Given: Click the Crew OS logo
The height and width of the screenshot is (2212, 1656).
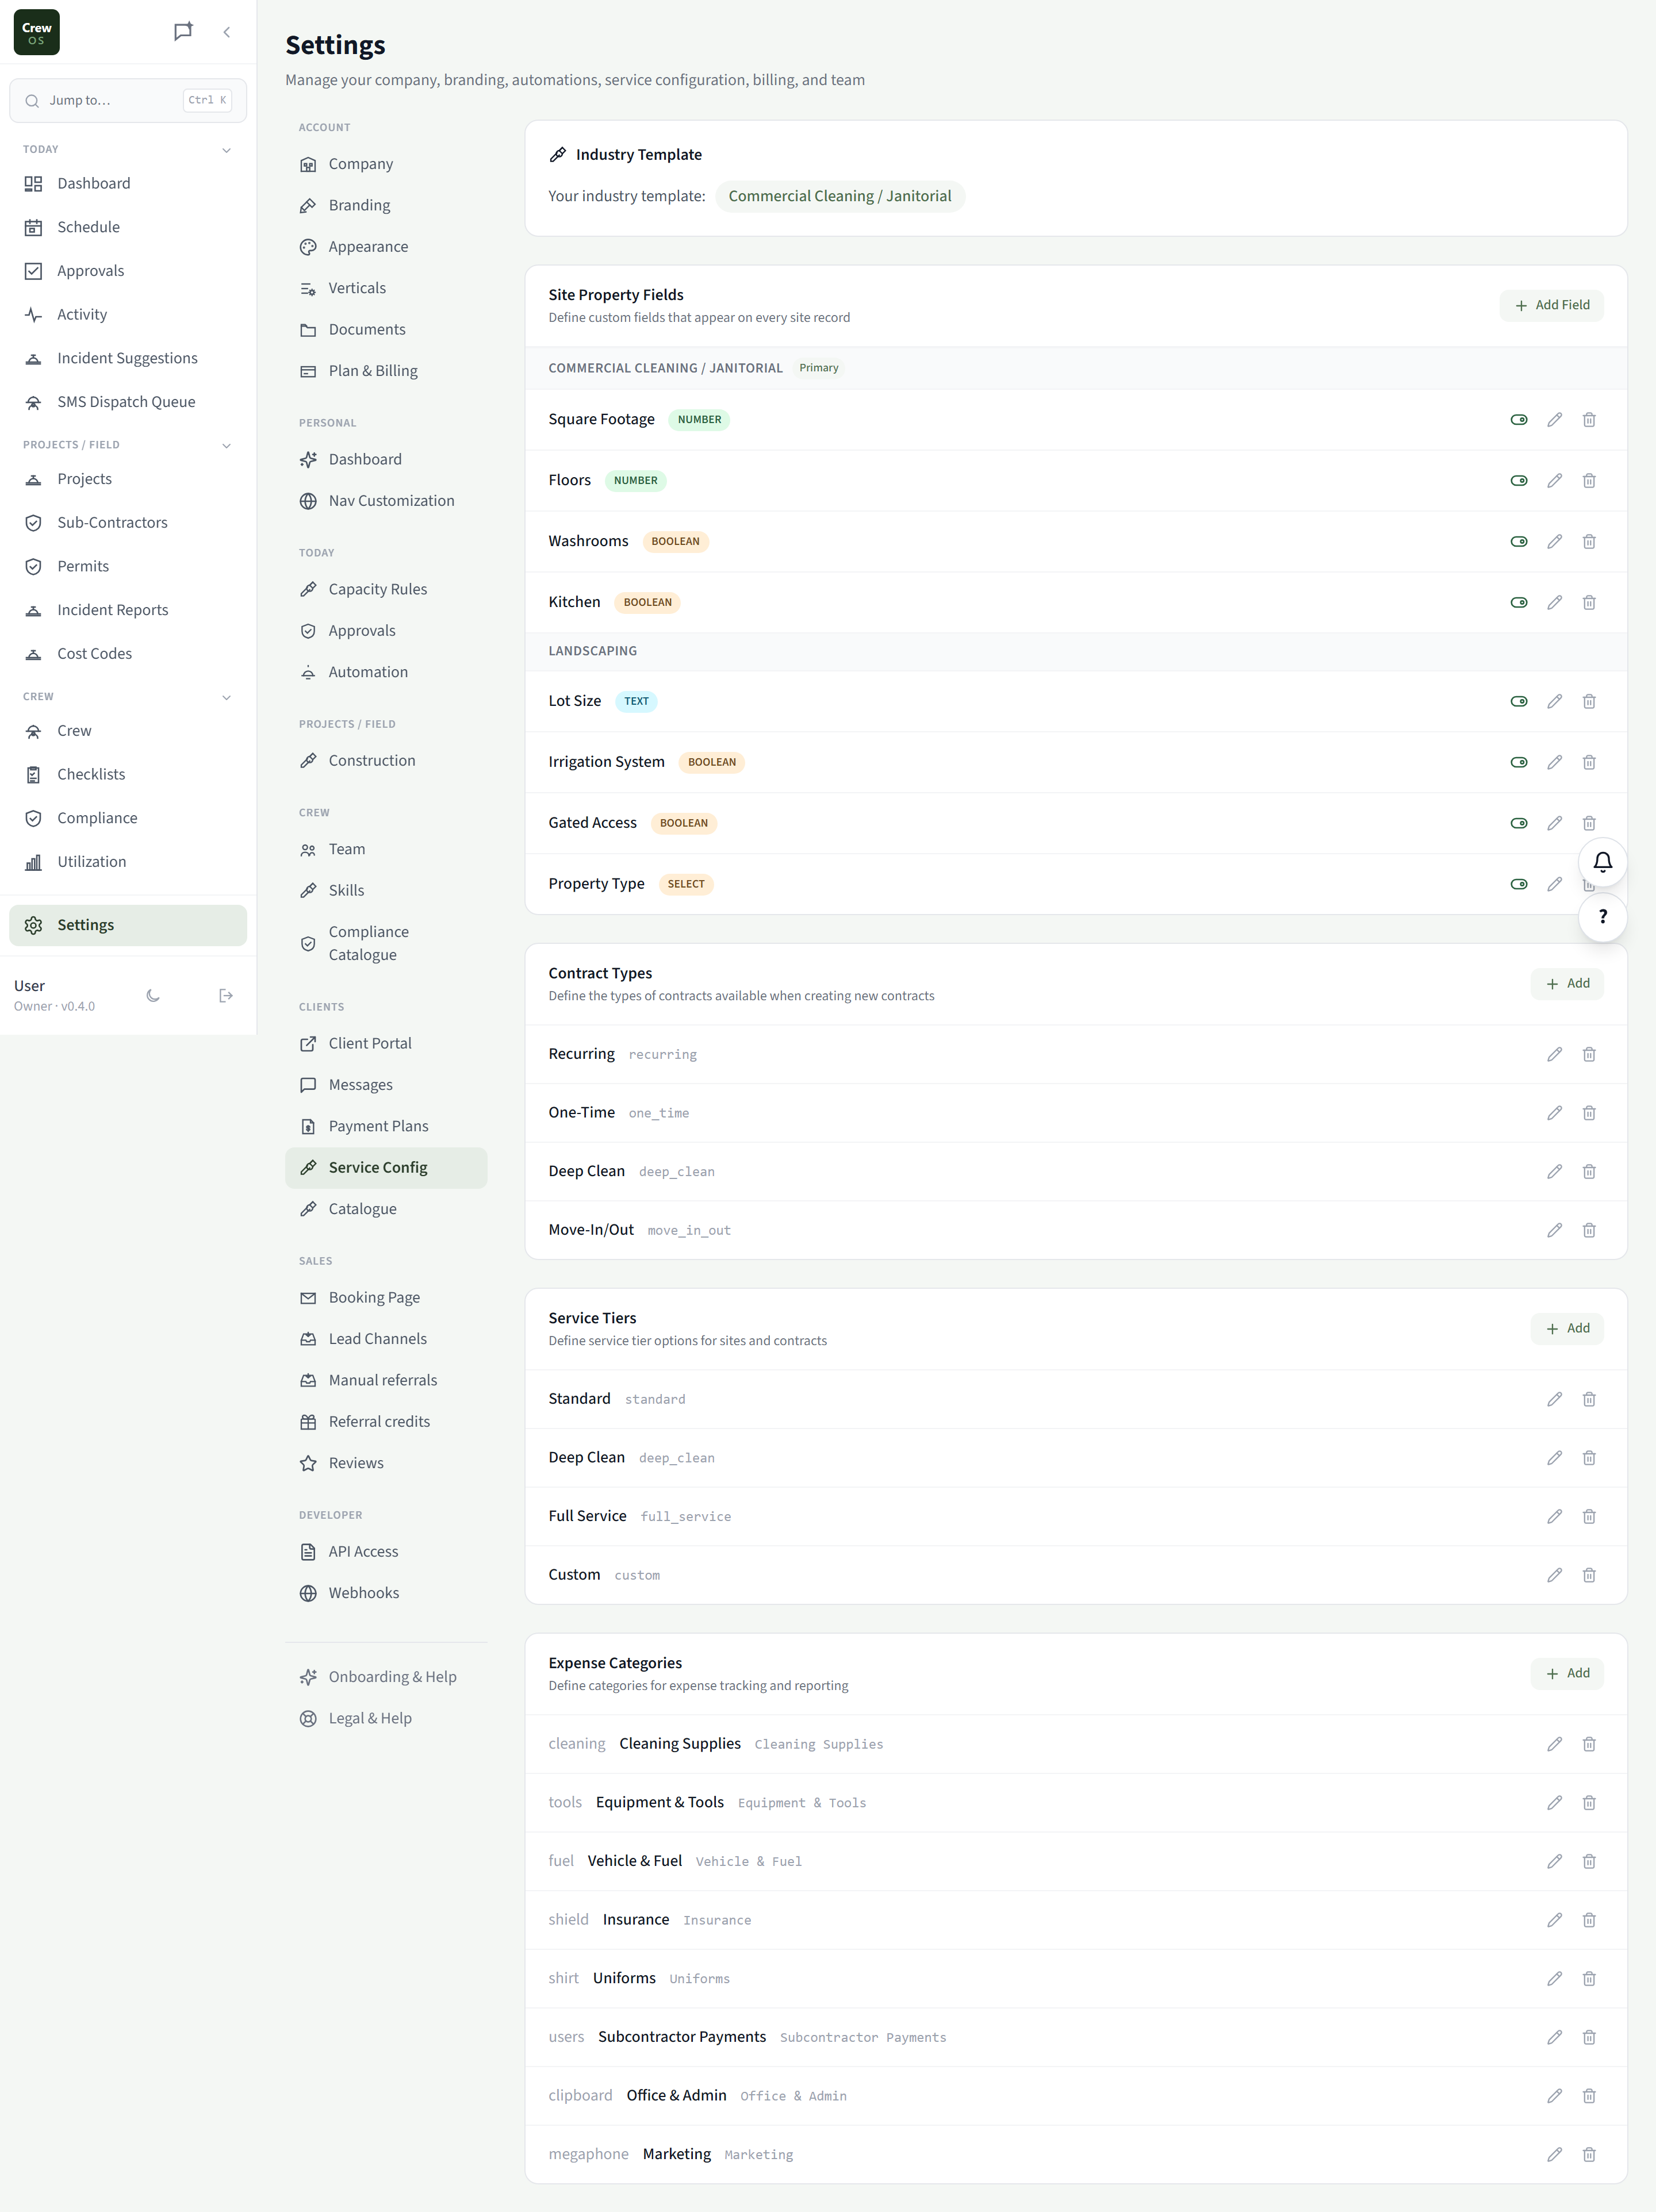Looking at the screenshot, I should coord(36,32).
